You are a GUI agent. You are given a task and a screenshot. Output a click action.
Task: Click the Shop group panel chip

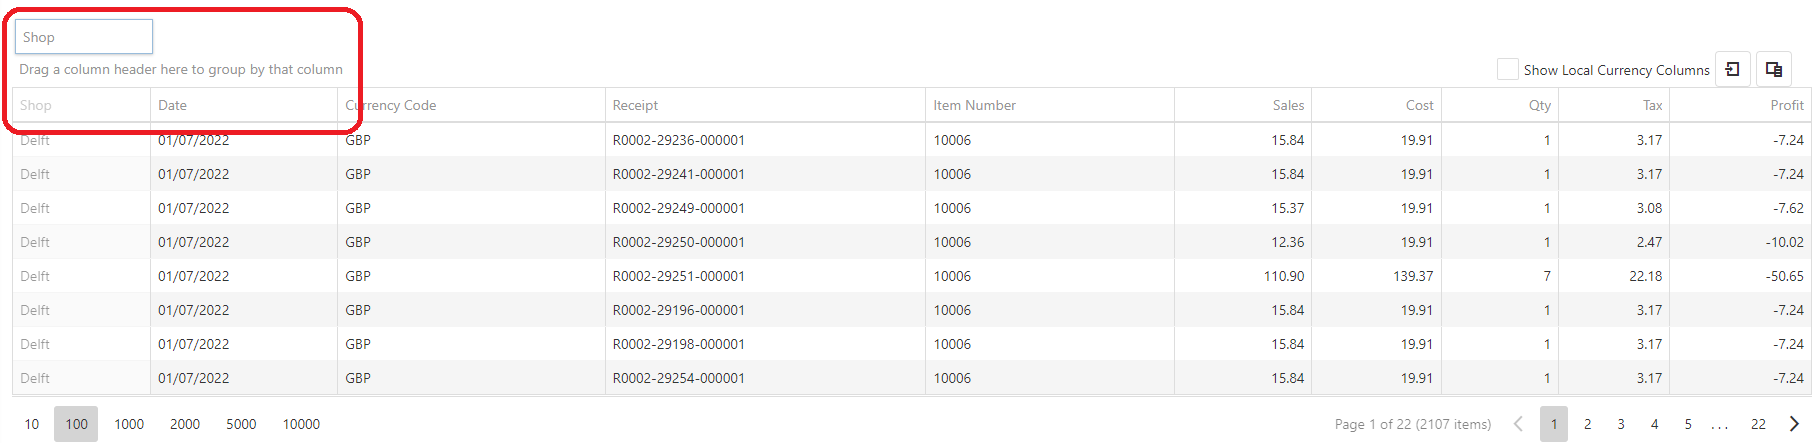click(x=83, y=37)
